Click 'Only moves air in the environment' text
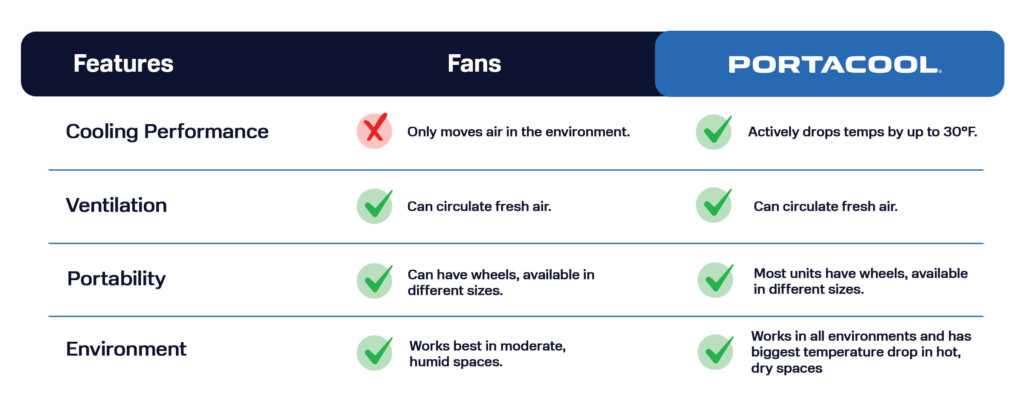Viewport: 1024px width, 407px height. [518, 132]
